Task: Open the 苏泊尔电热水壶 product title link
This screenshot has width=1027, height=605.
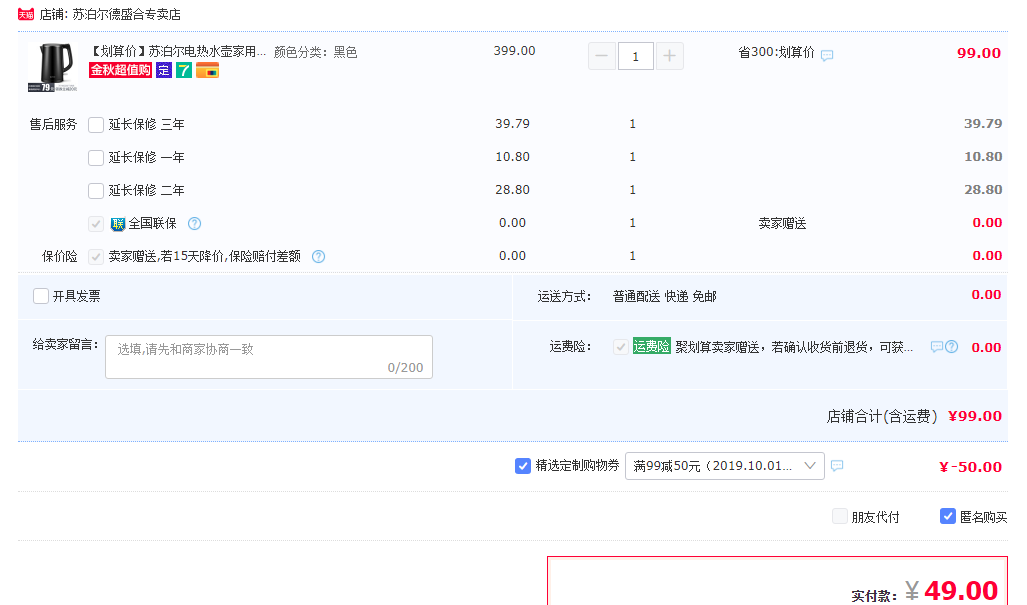Action: 177,52
